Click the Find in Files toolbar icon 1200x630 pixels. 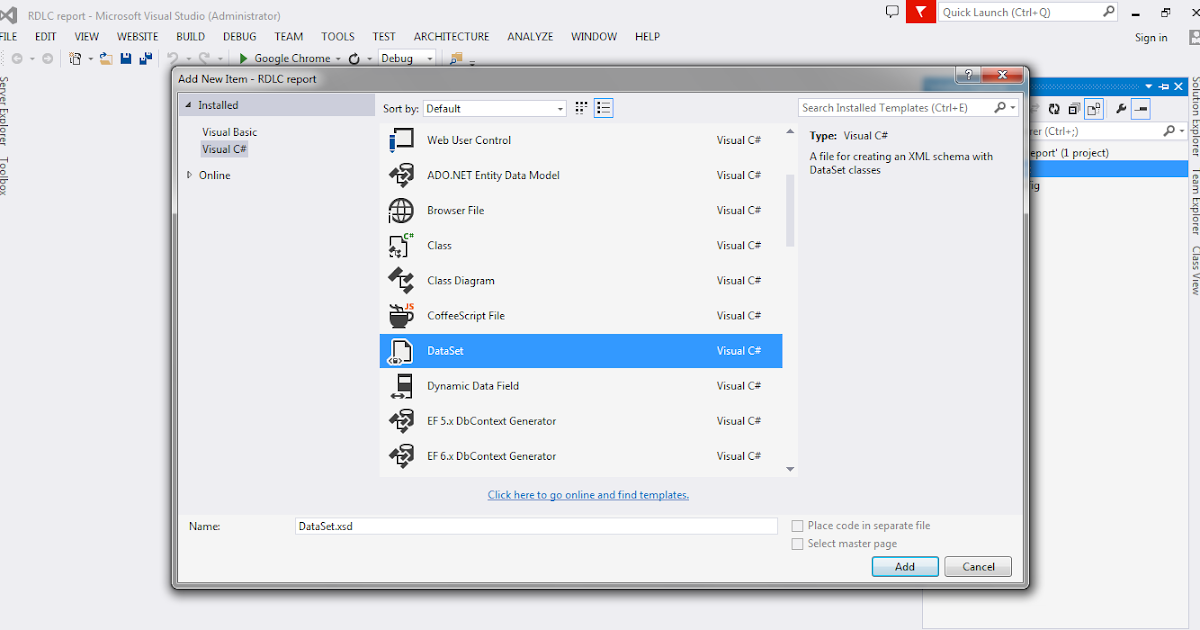point(457,59)
